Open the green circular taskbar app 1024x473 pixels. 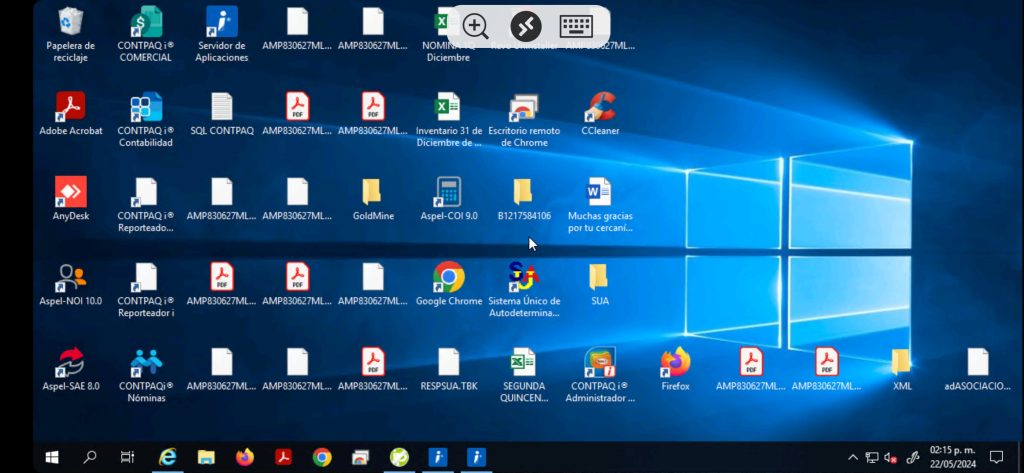click(x=399, y=457)
